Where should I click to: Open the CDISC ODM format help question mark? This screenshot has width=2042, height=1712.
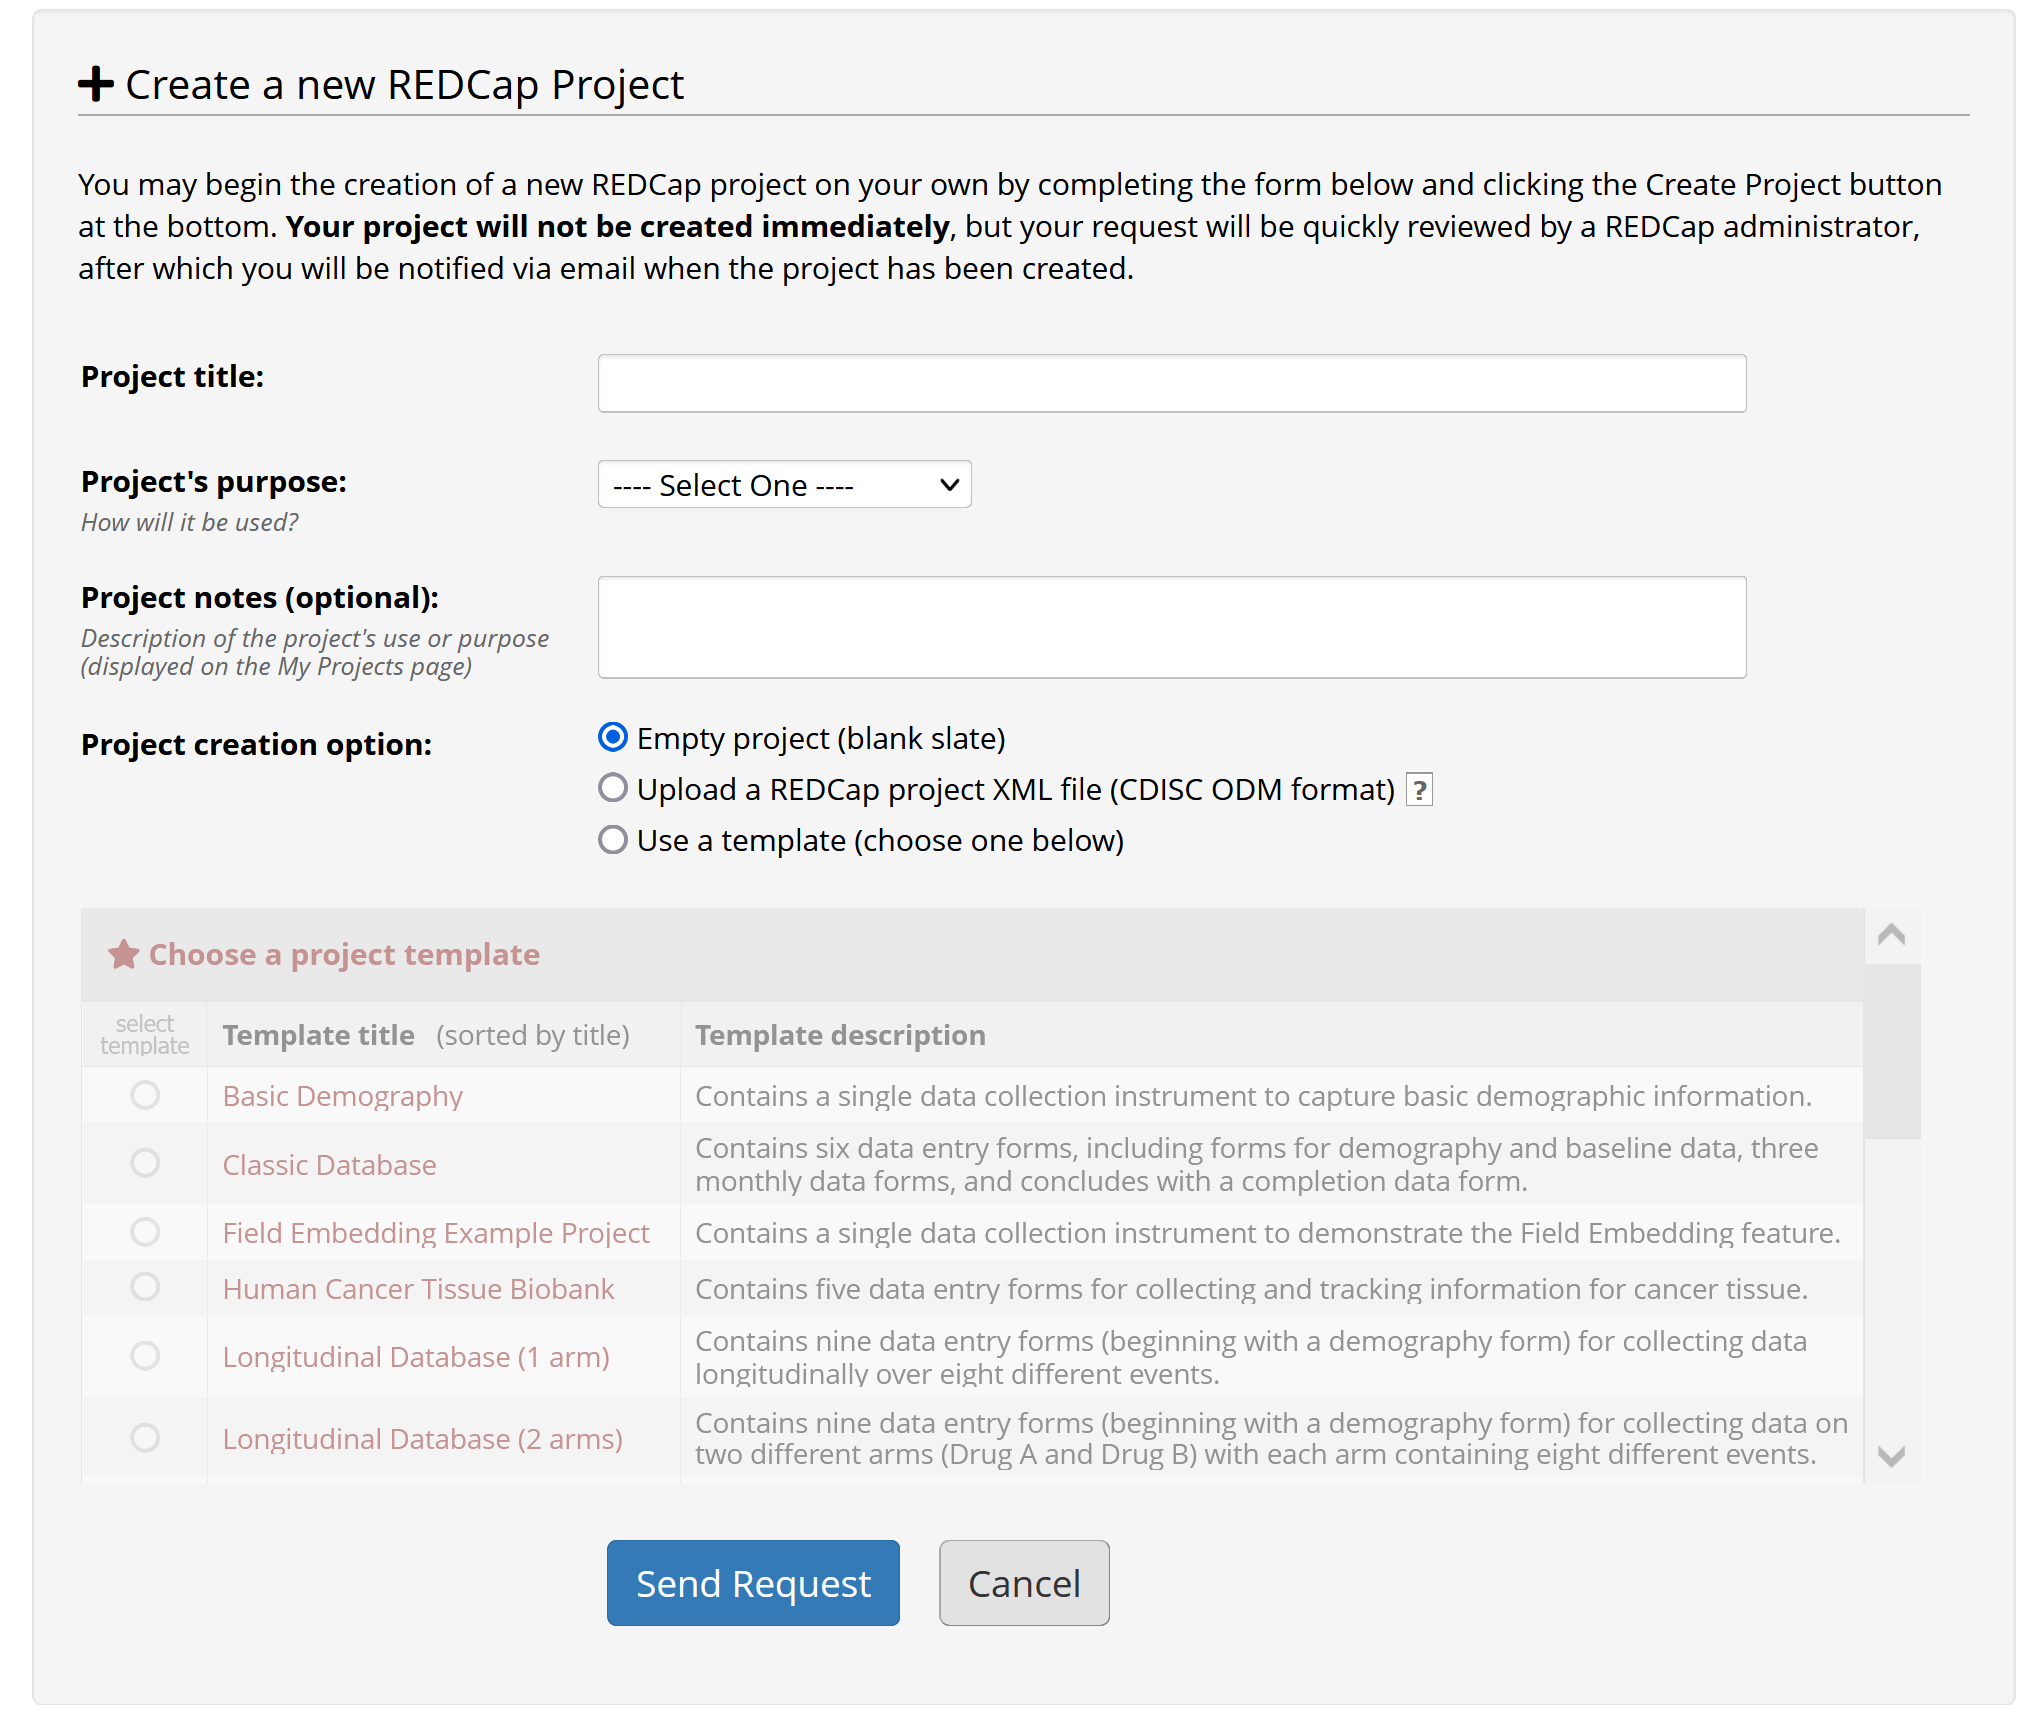1419,790
